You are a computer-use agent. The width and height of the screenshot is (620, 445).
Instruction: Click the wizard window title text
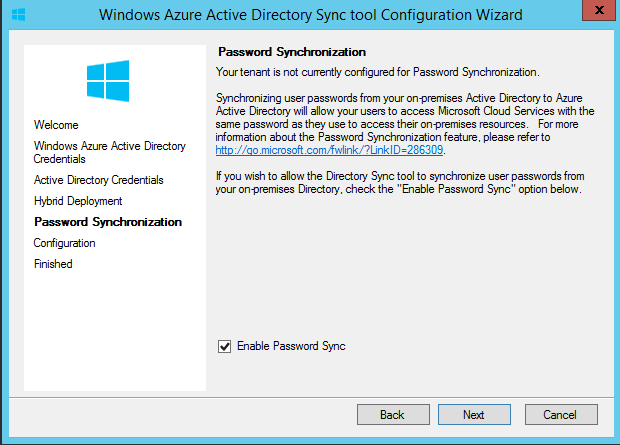pos(310,15)
